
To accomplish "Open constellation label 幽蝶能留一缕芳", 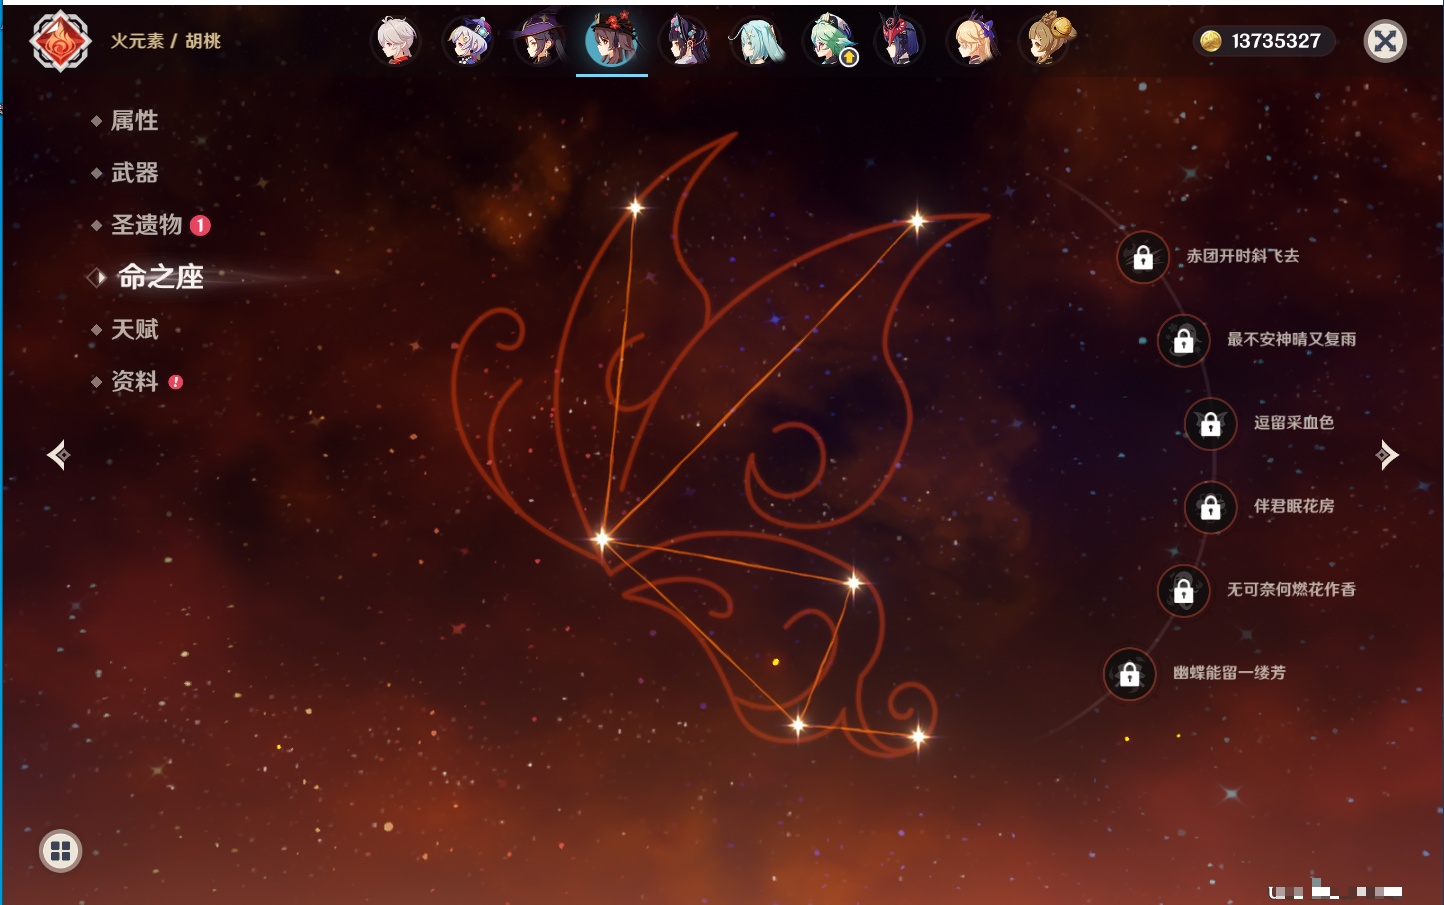I will pos(1229,673).
